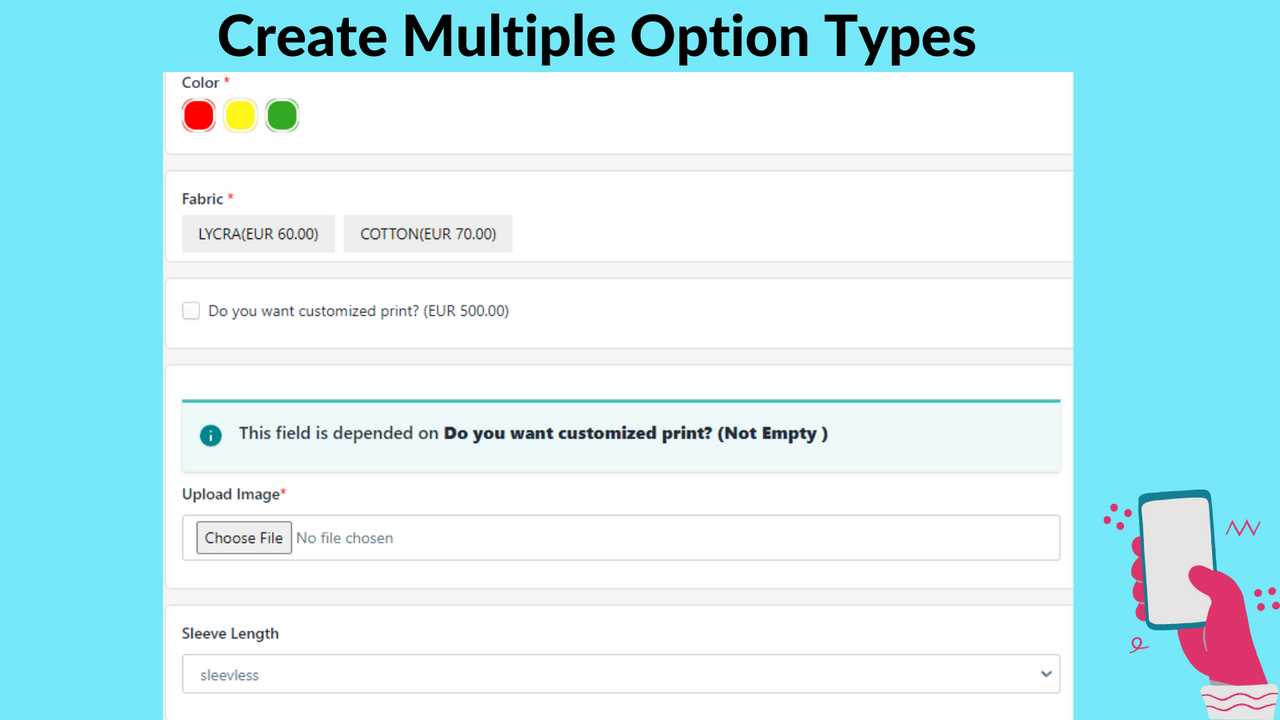Click the dependency notice banner text
The image size is (1280, 720).
click(532, 434)
